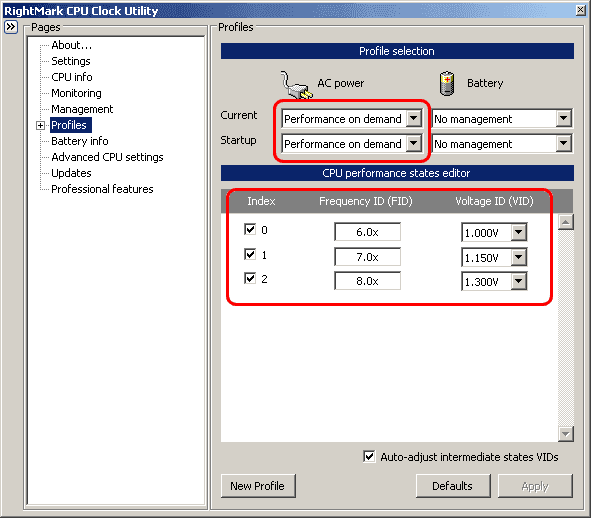
Task: Open the 1.150V voltage ID dropdown
Action: coord(519,257)
